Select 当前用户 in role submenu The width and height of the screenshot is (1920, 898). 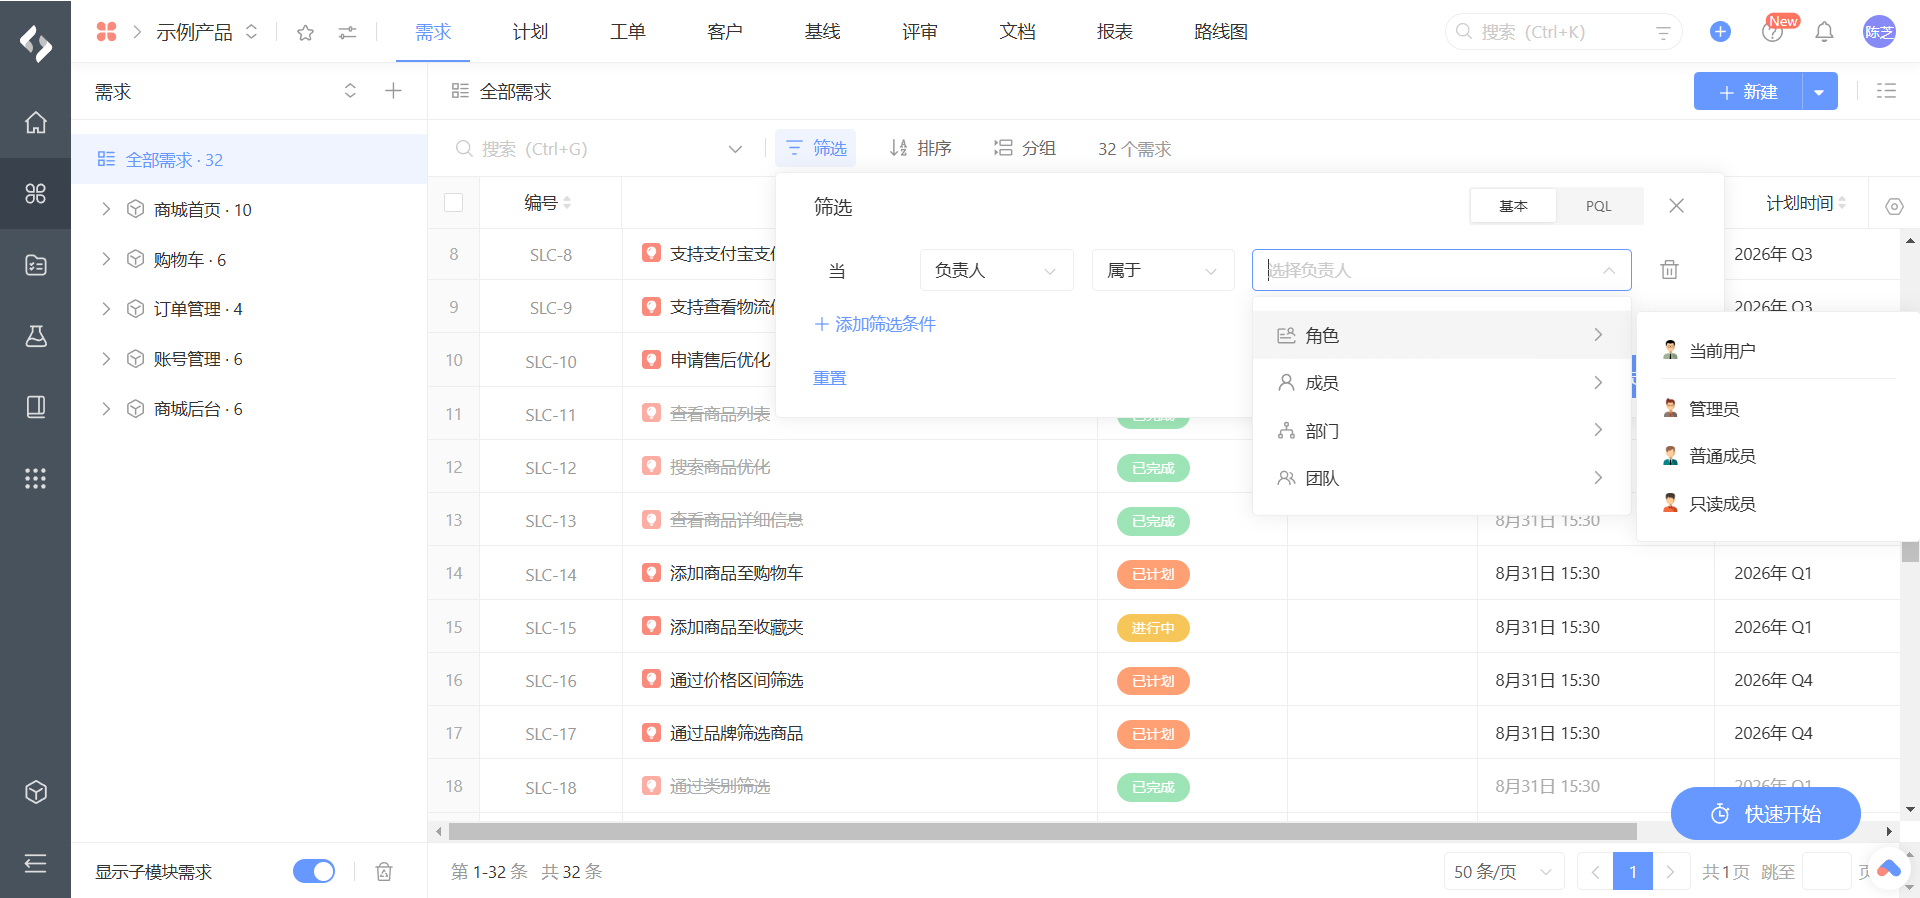1778,351
